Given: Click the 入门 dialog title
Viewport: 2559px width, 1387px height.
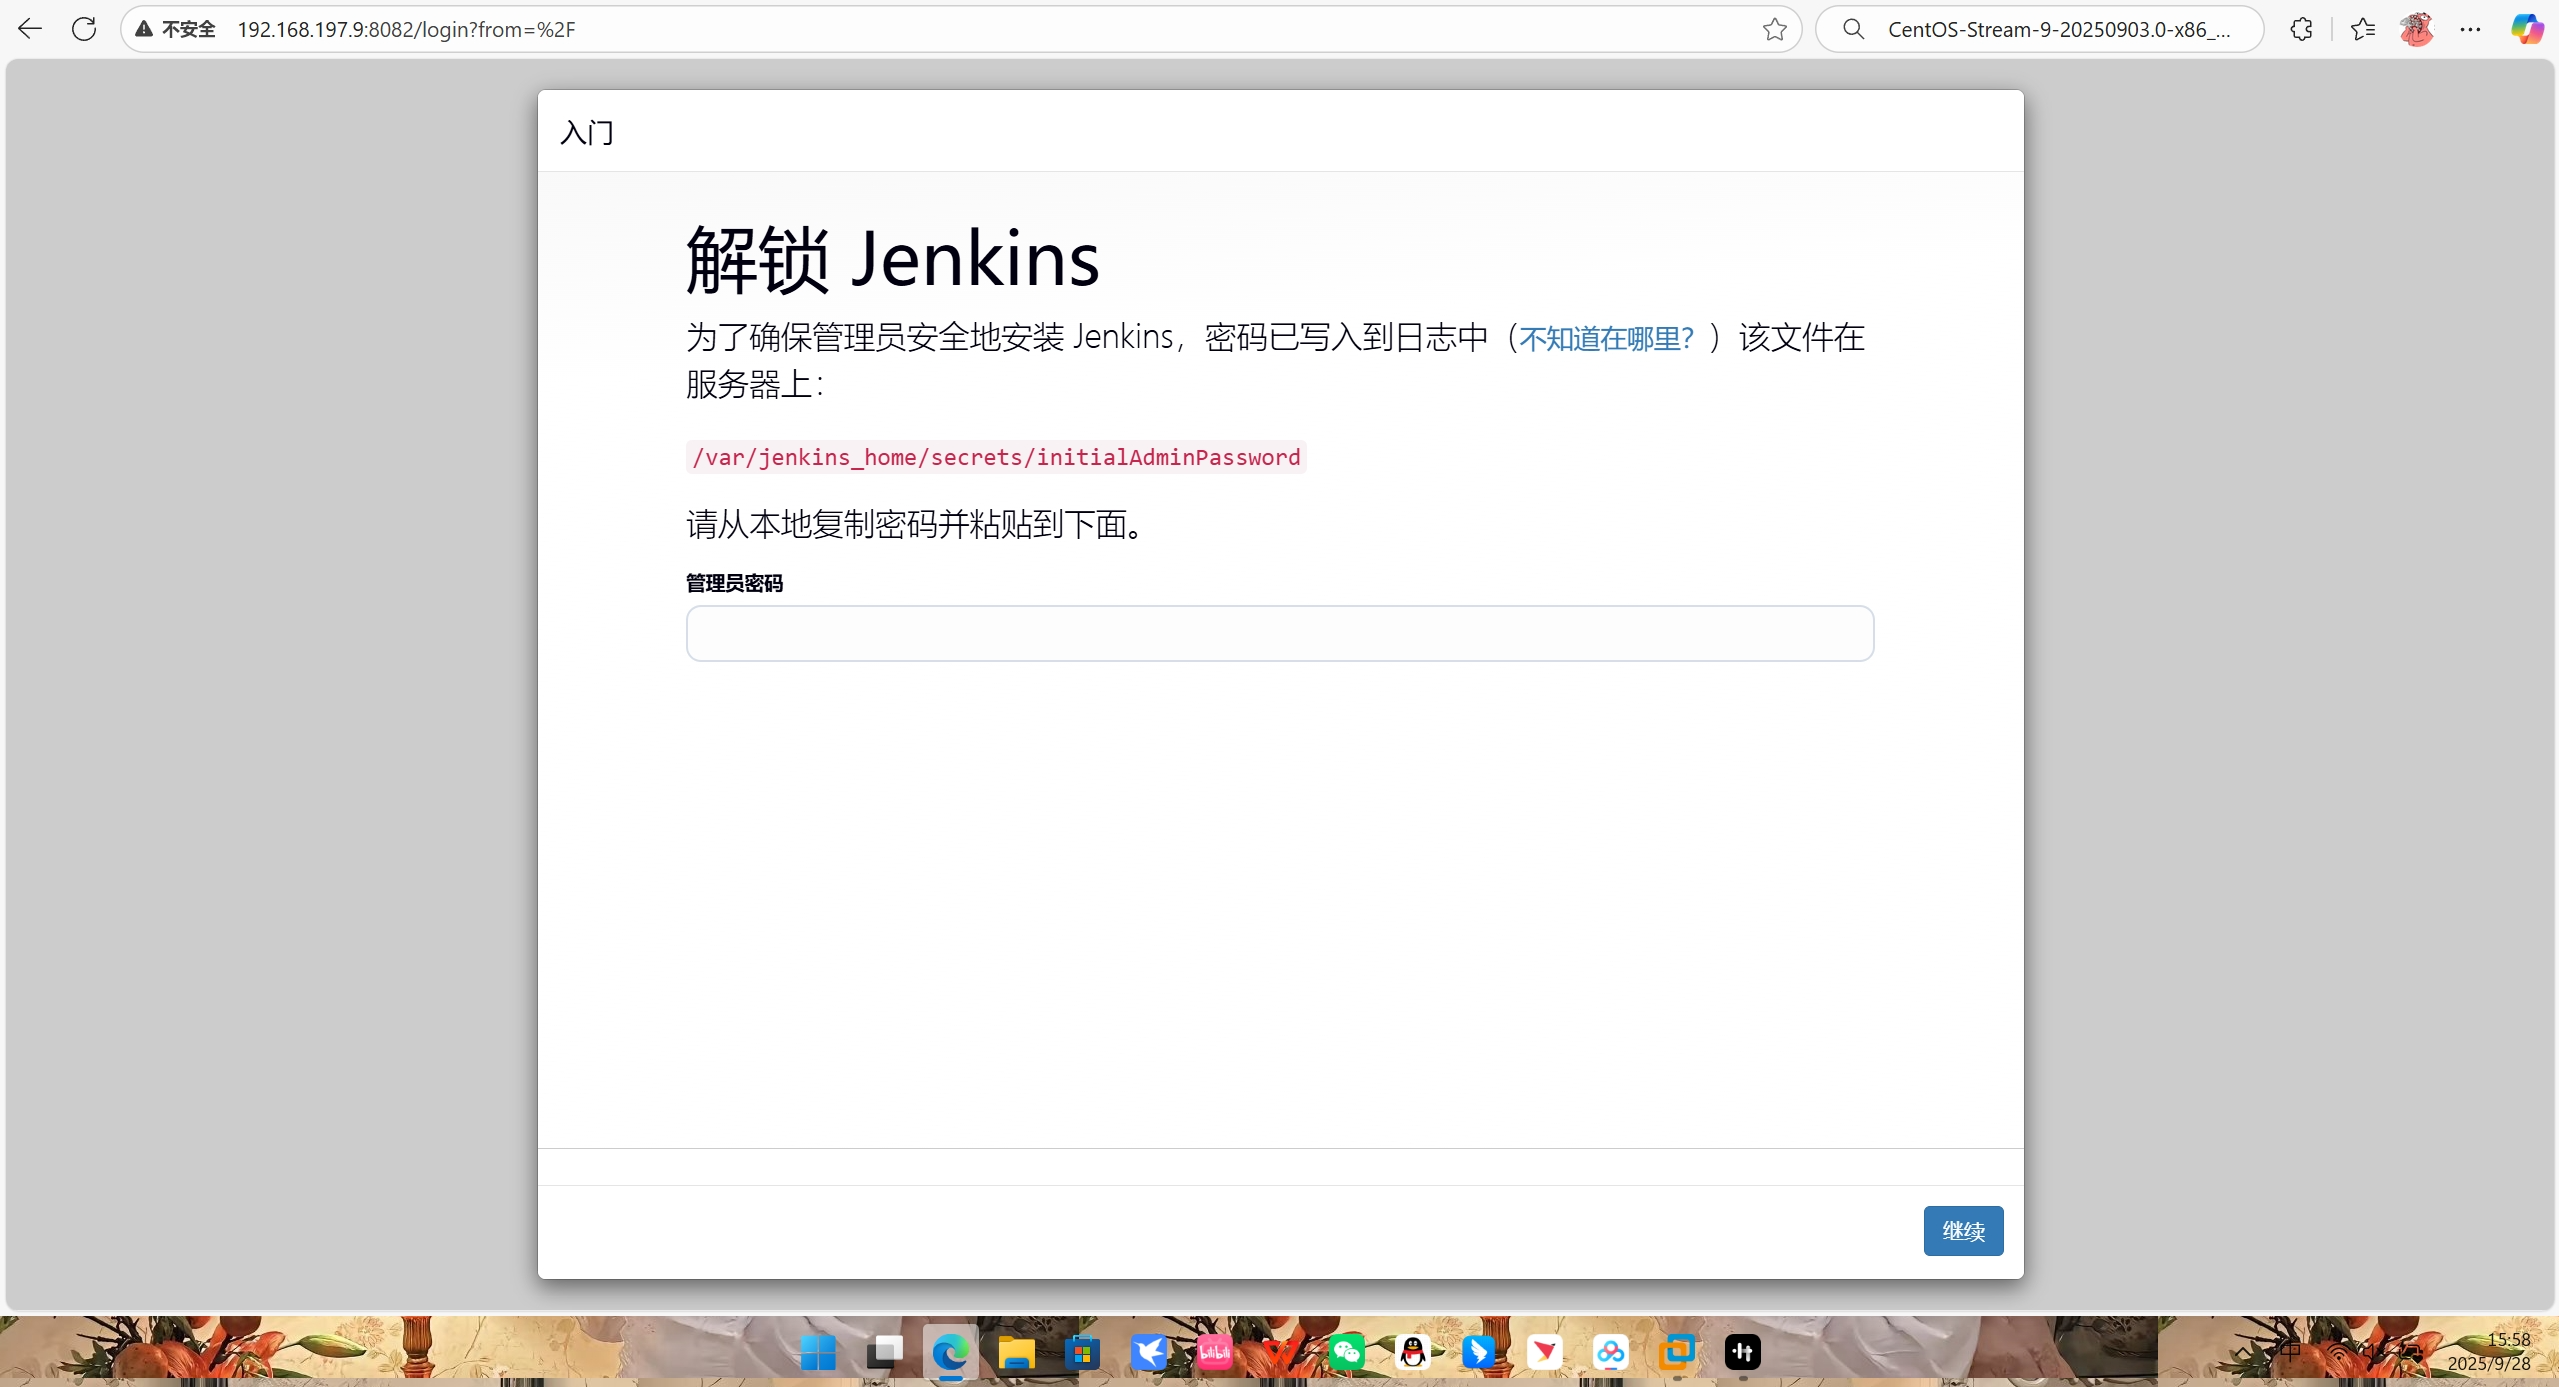Looking at the screenshot, I should [587, 132].
